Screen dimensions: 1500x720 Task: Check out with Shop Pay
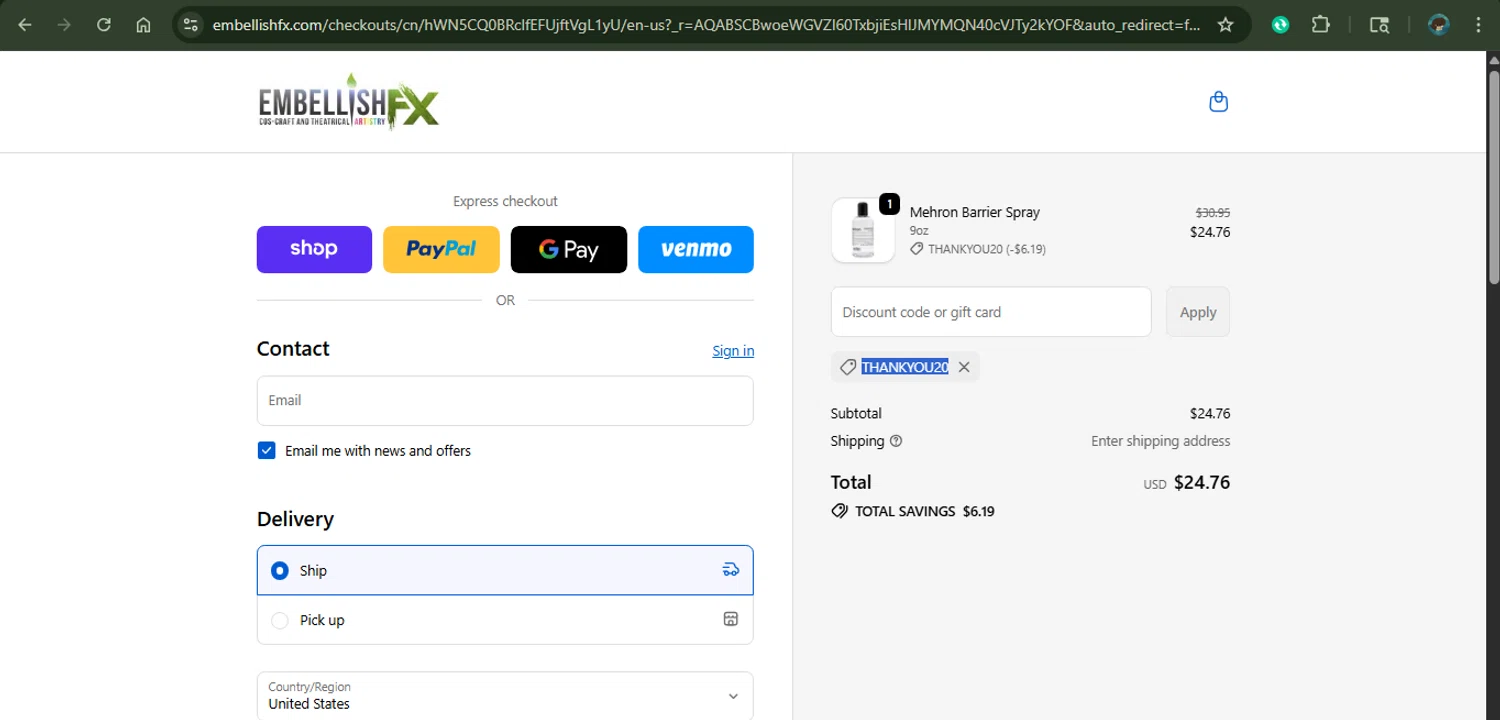pos(314,249)
